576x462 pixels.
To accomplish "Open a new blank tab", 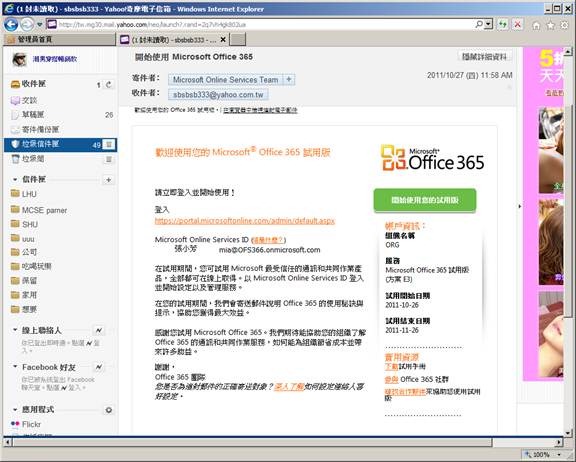I will point(238,39).
